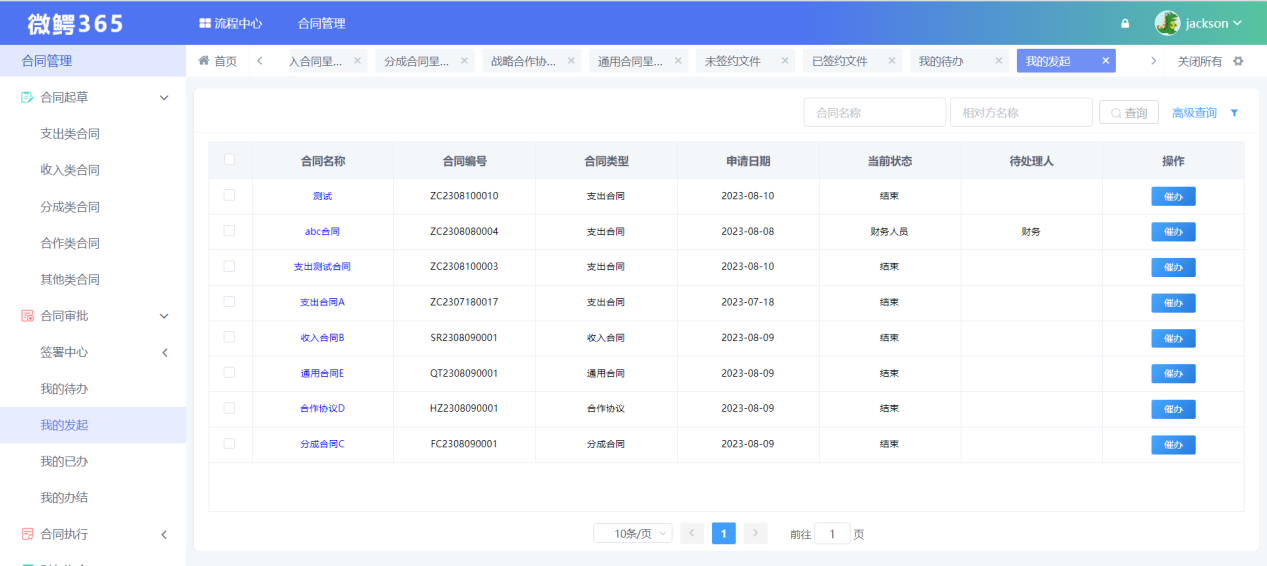Viewport: 1267px width, 566px height.
Task: Click the lock screen icon in header
Action: pyautogui.click(x=1125, y=24)
